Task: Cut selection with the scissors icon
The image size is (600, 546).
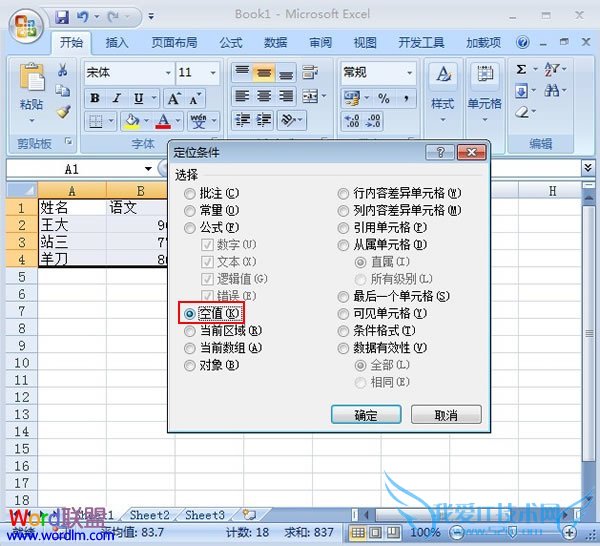Action: tap(62, 70)
